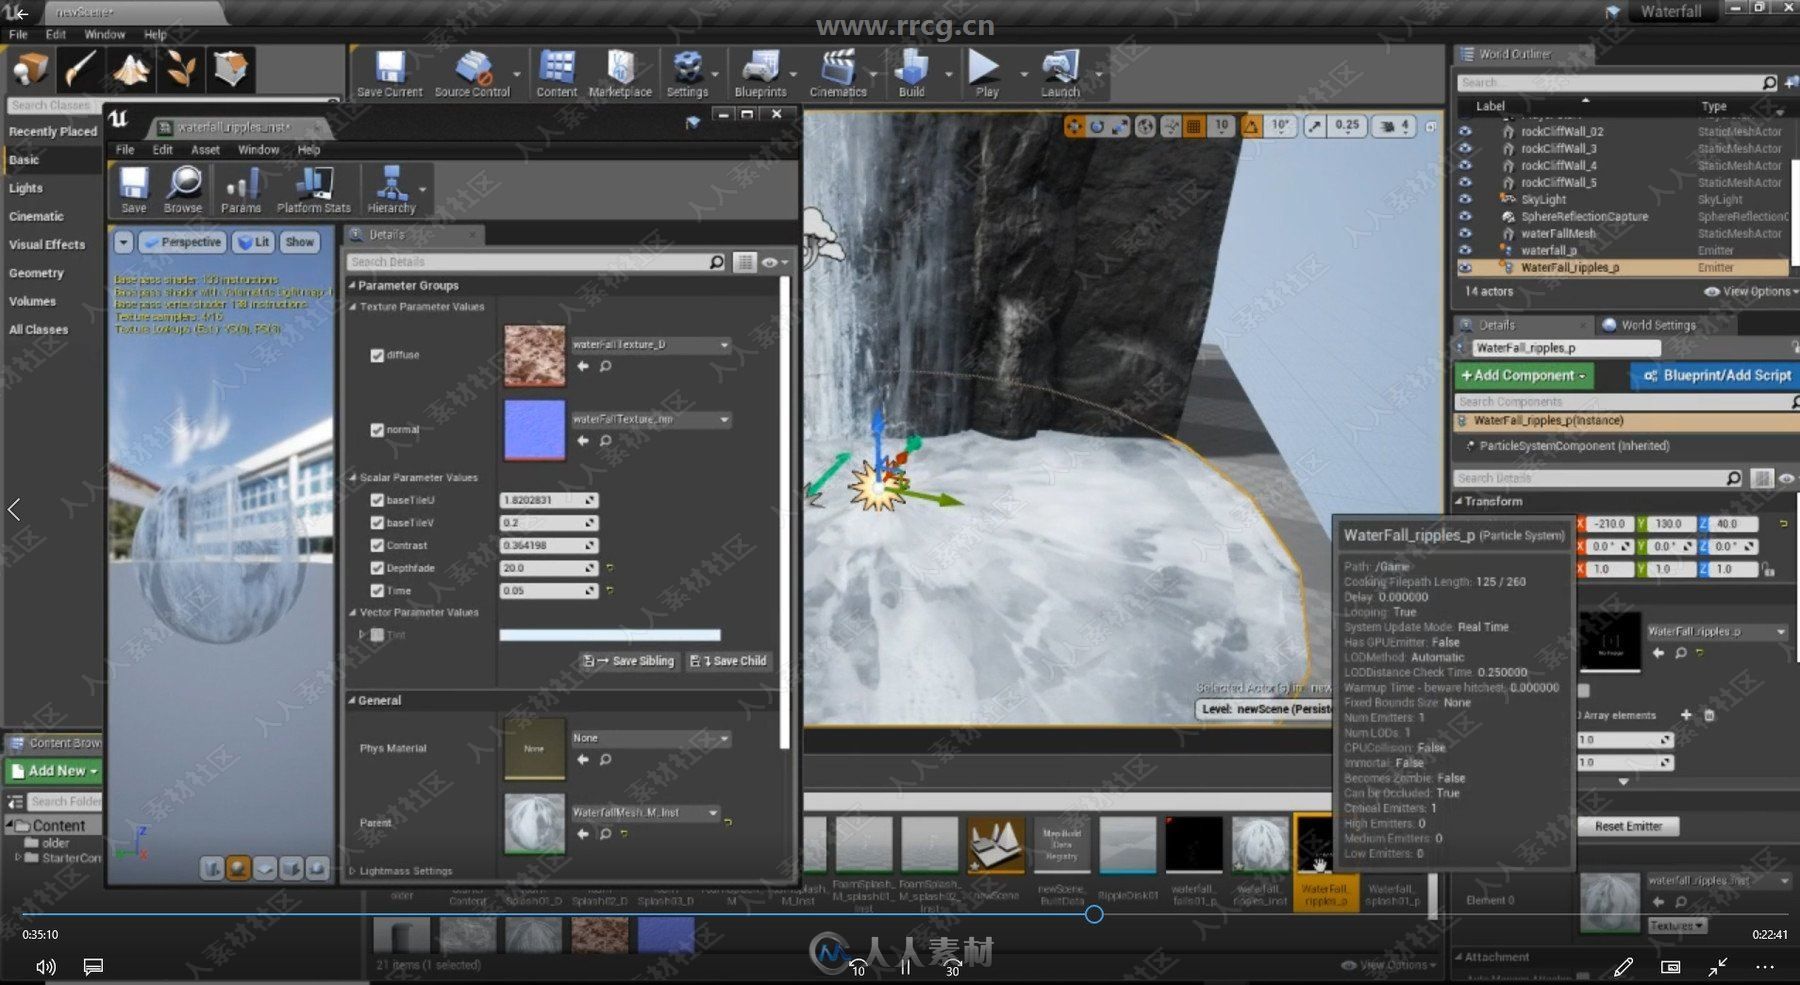
Task: Open Hierarchy in material editor toolbar
Action: click(x=391, y=190)
